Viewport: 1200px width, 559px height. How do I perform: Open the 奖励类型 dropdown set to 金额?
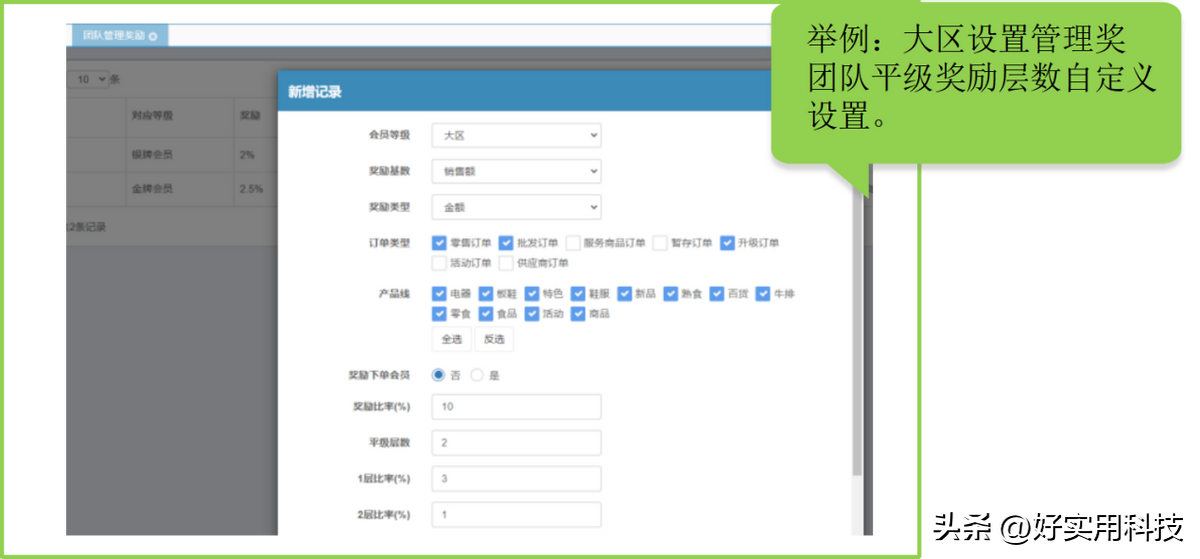click(516, 207)
